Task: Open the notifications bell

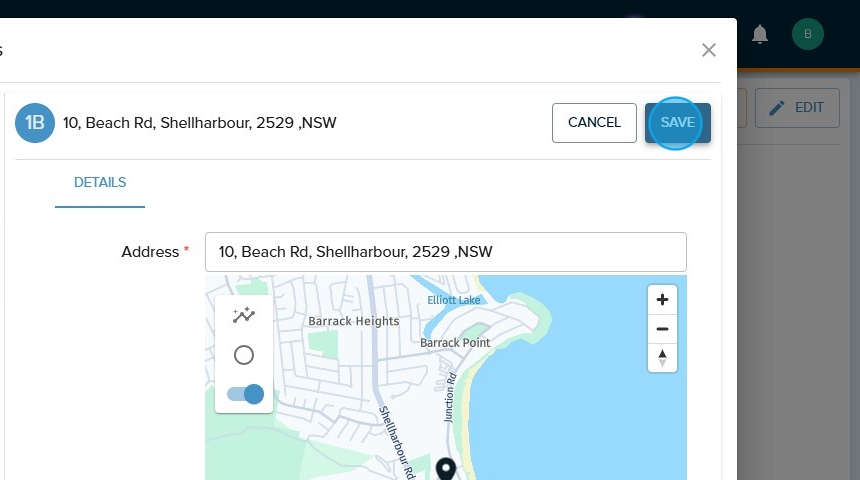Action: 760,35
